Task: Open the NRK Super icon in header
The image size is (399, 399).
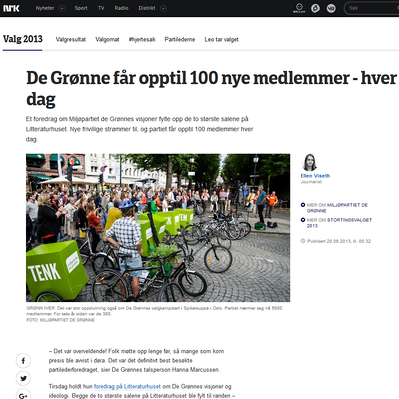Action: [299, 8]
